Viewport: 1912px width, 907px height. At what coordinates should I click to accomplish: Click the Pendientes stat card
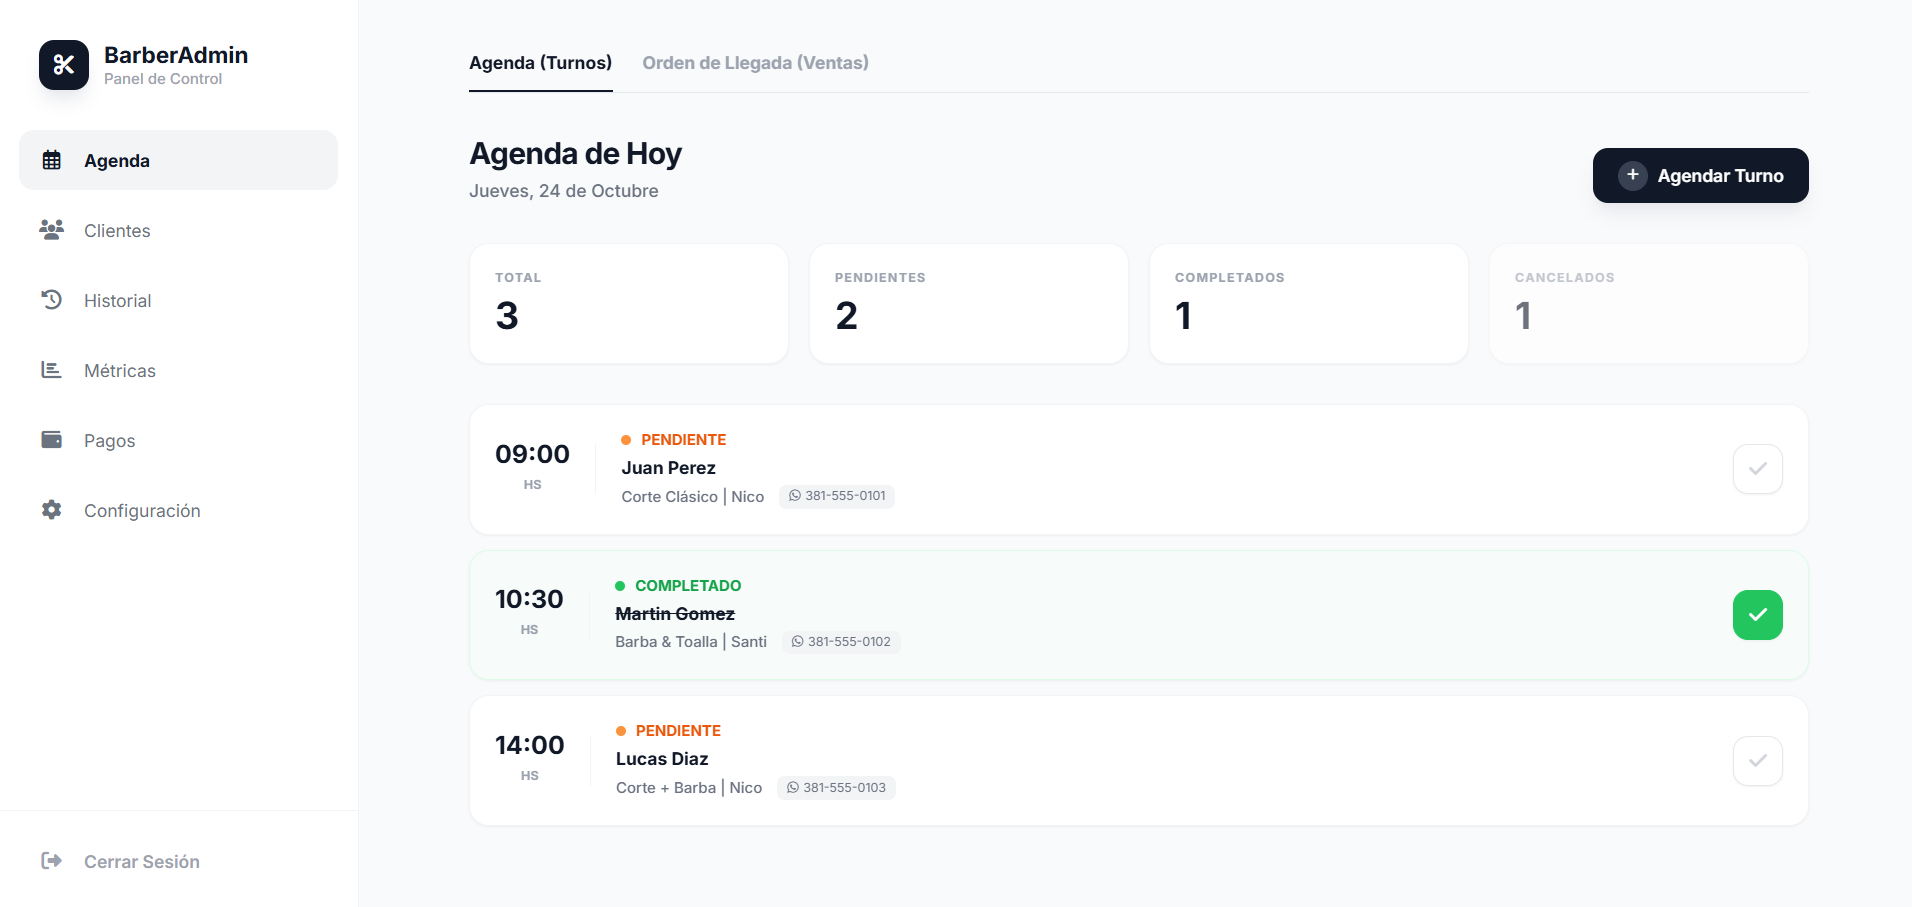[968, 304]
